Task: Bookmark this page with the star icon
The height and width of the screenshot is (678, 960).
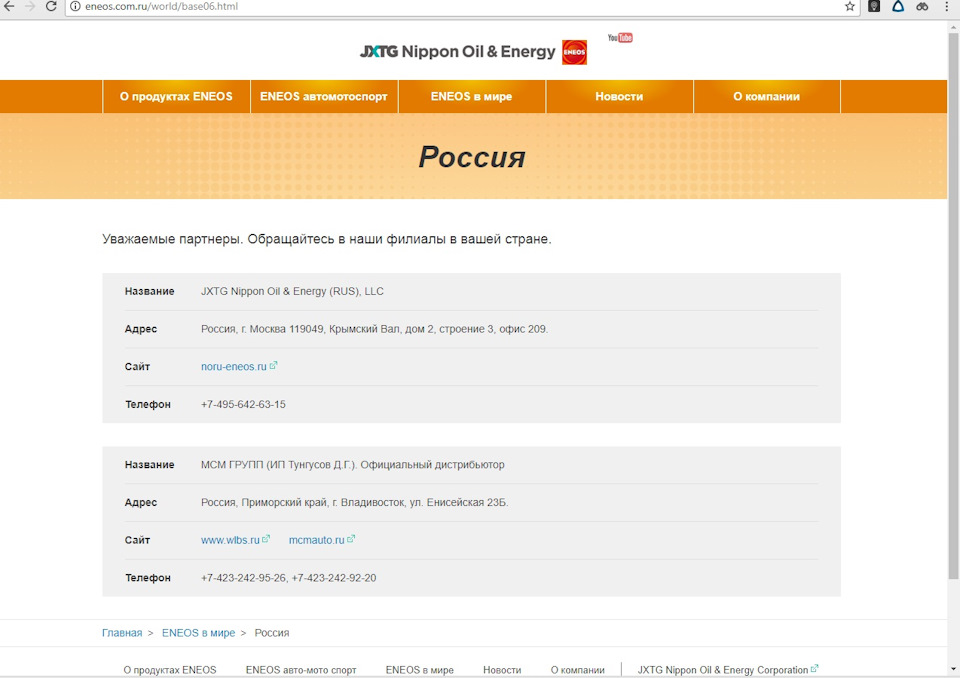Action: [850, 6]
